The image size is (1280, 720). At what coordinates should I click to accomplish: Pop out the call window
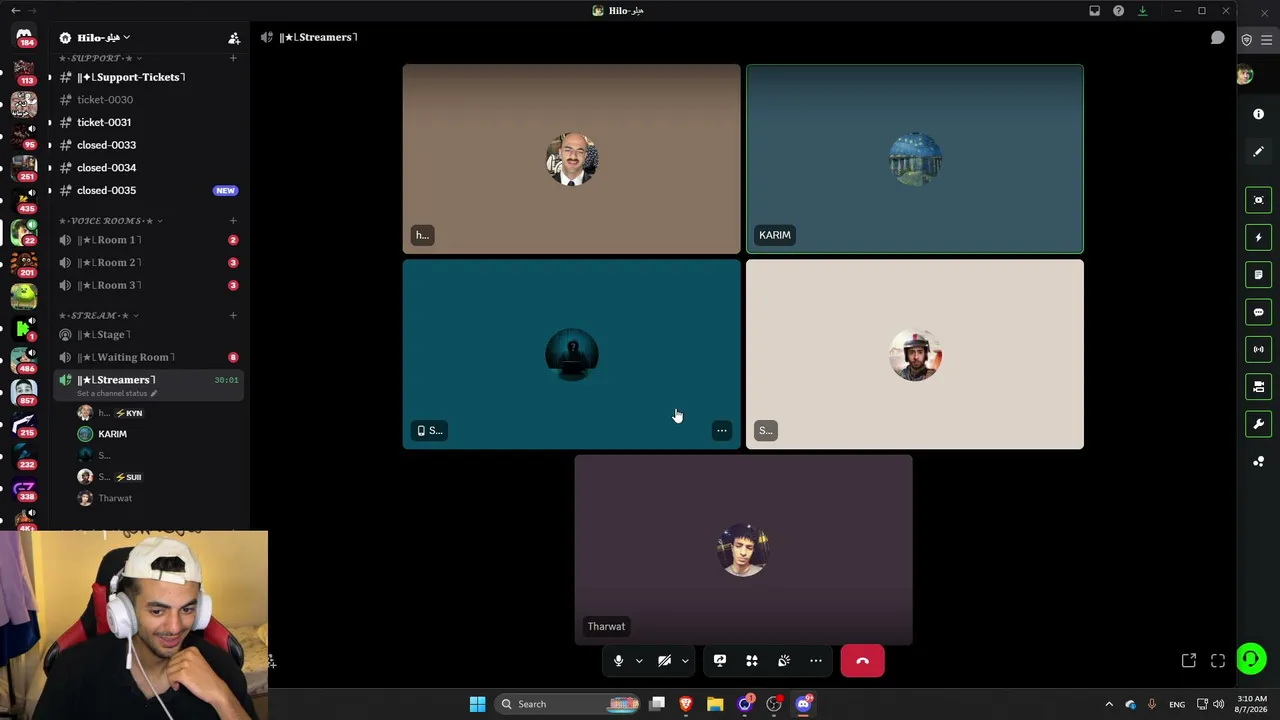coord(1189,661)
